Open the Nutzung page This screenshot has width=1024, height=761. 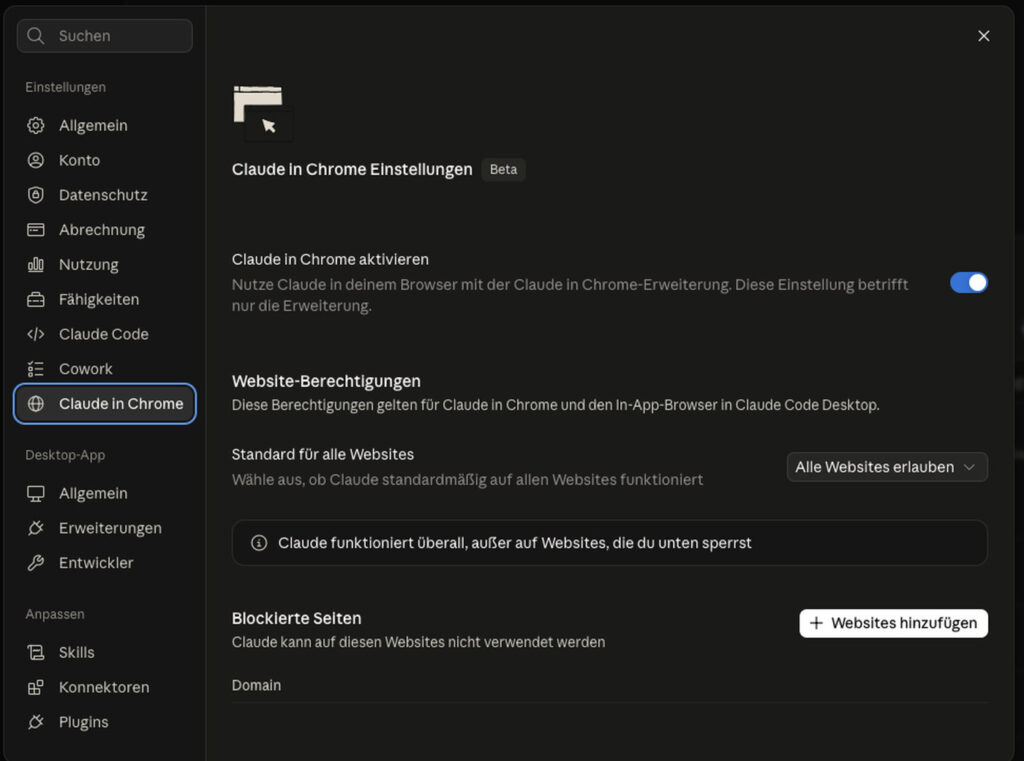tap(104, 265)
